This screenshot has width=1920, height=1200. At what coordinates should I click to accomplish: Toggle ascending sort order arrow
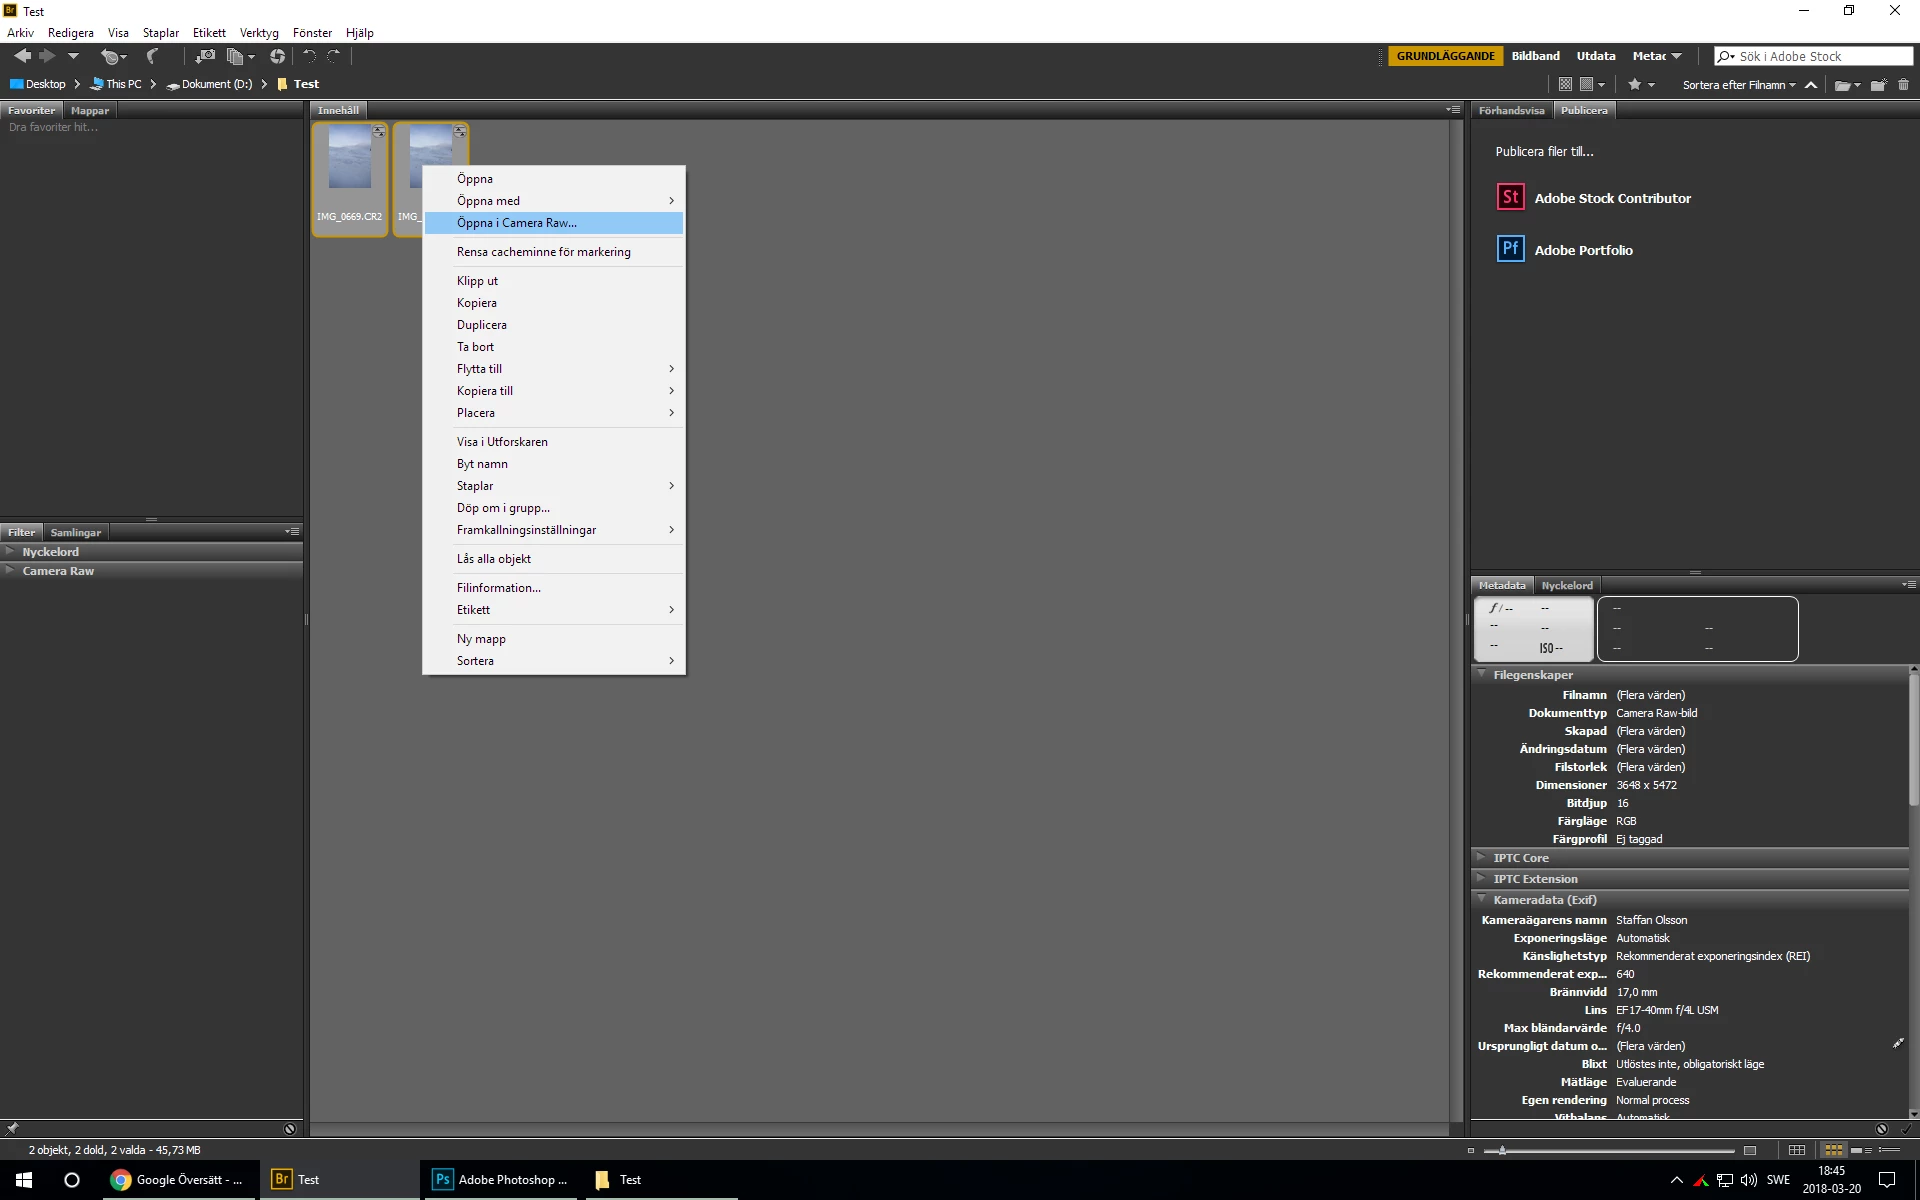tap(1811, 85)
